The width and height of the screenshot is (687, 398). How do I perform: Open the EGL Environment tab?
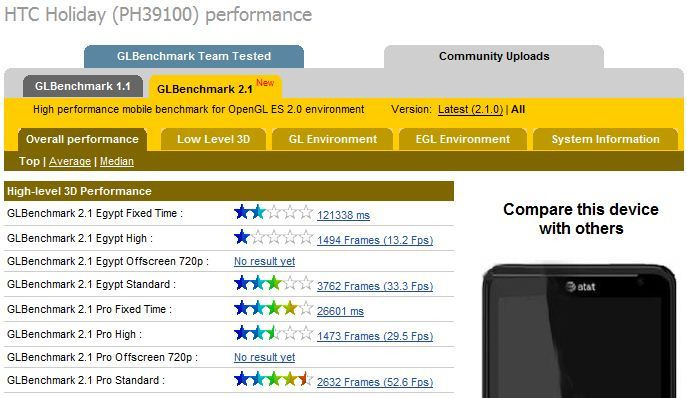coord(463,139)
